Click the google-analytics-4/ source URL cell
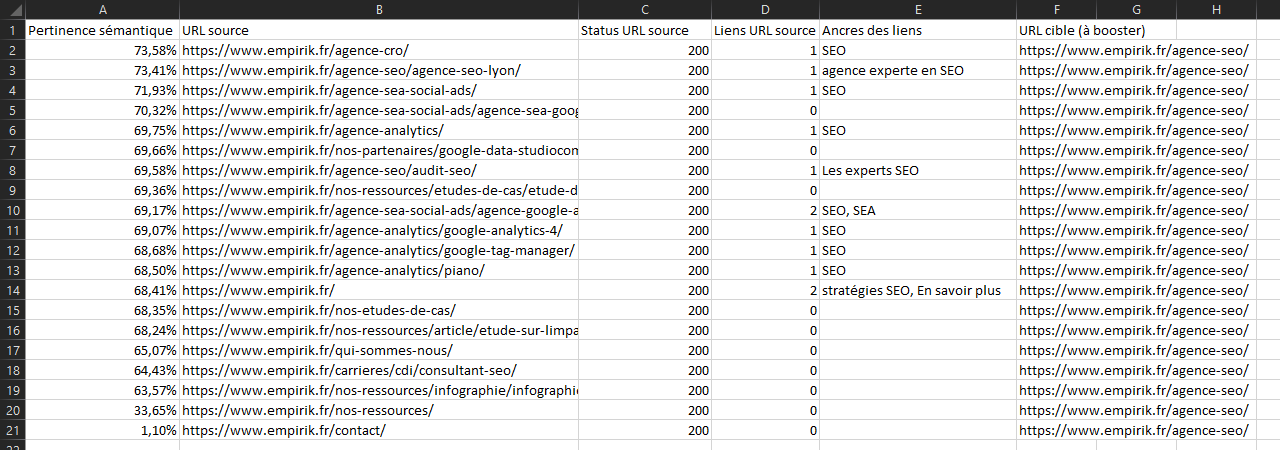 click(379, 230)
